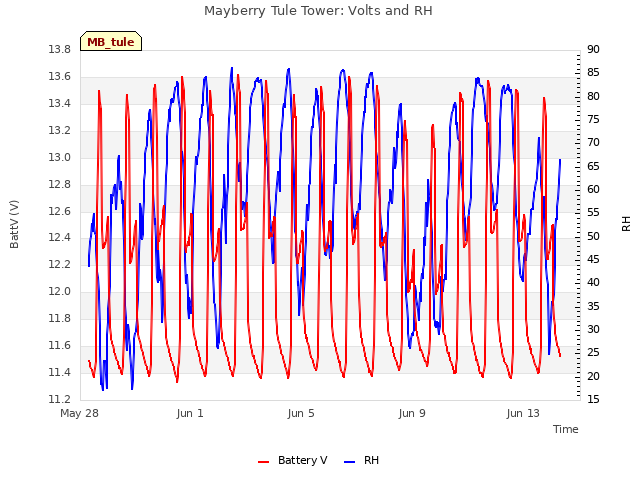This screenshot has width=640, height=480.
Task: Click the 11.2 left axis value
Action: (60, 399)
